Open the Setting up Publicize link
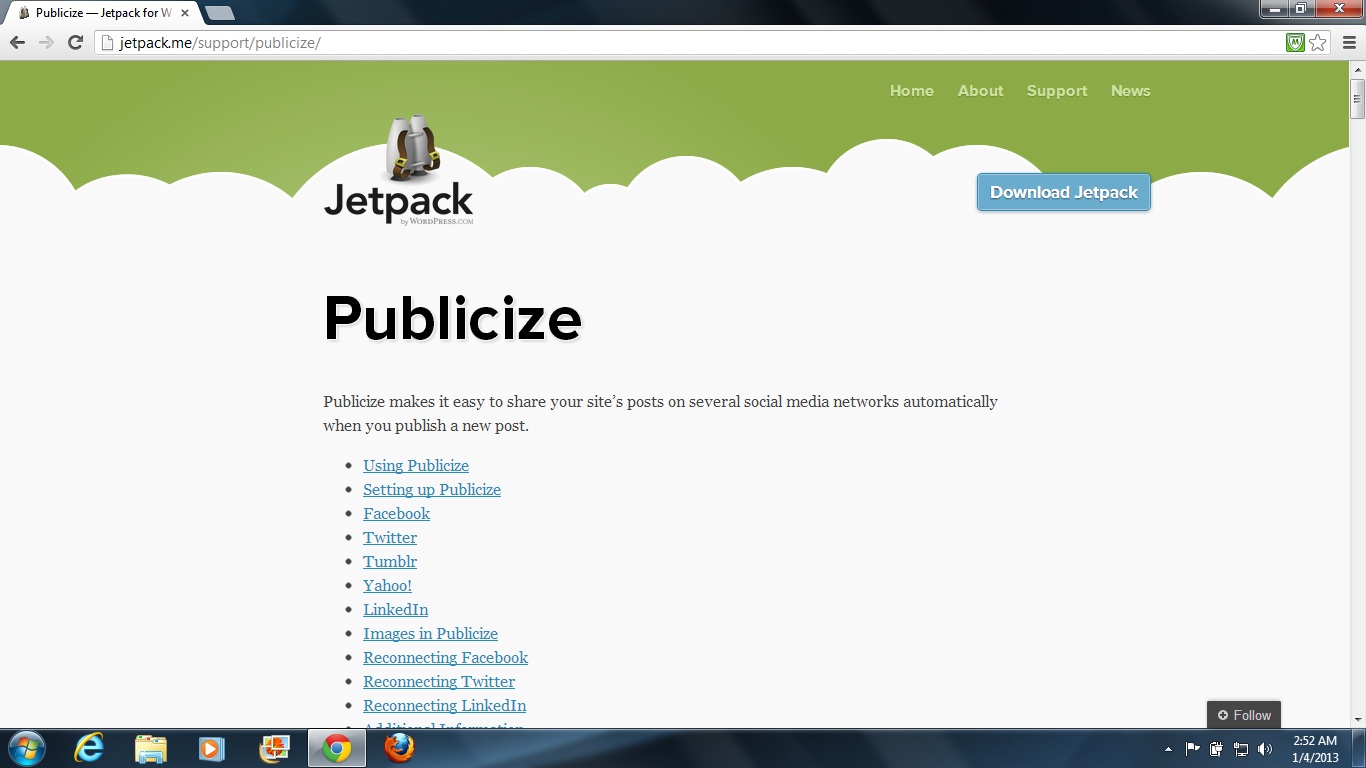 point(432,490)
